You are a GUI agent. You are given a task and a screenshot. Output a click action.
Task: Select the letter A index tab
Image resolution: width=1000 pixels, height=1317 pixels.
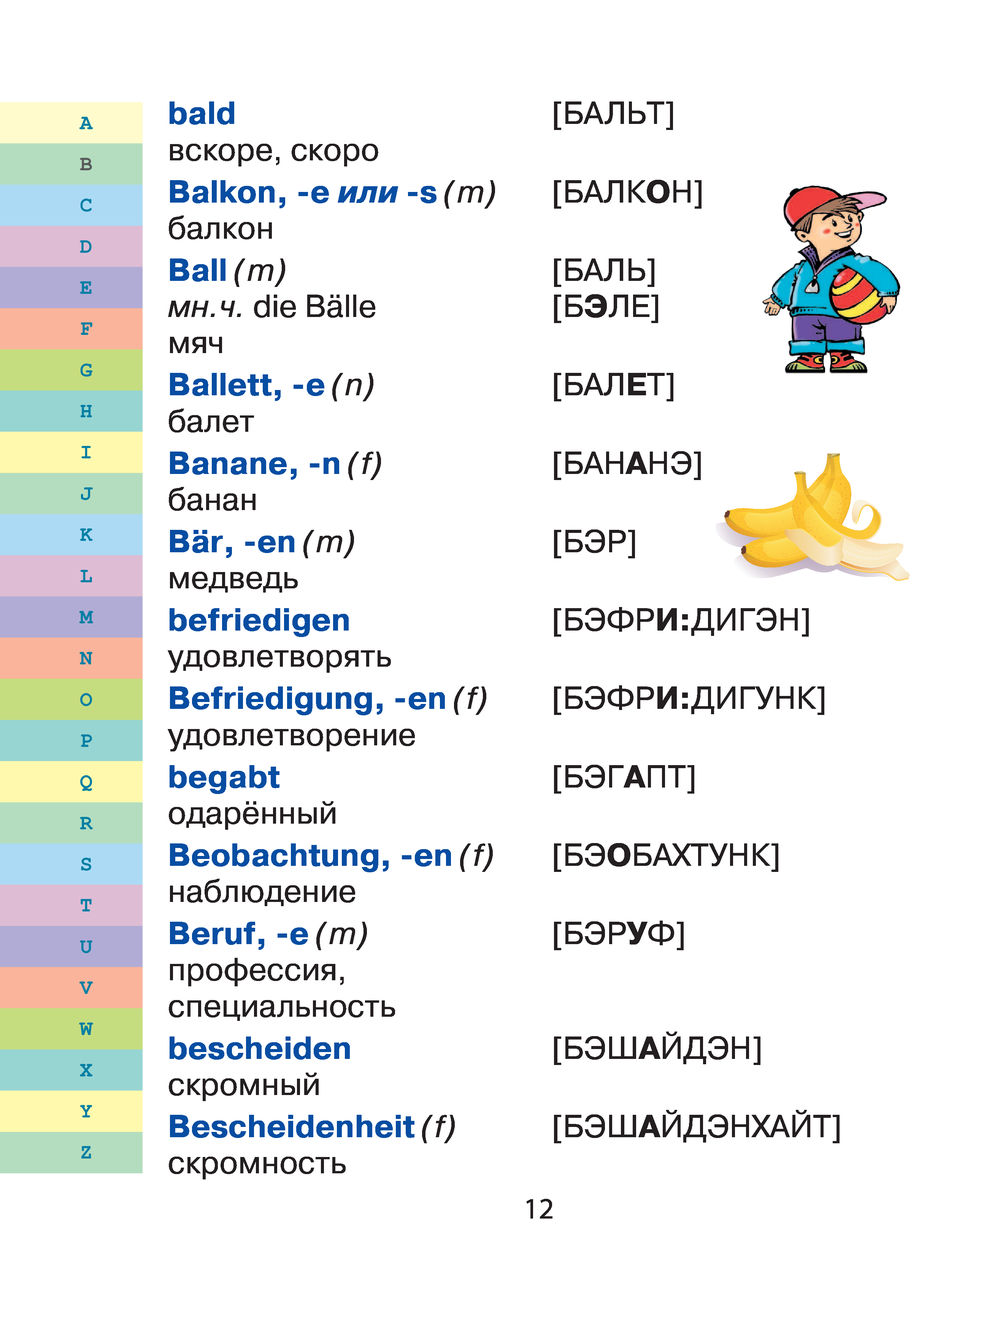point(85,123)
